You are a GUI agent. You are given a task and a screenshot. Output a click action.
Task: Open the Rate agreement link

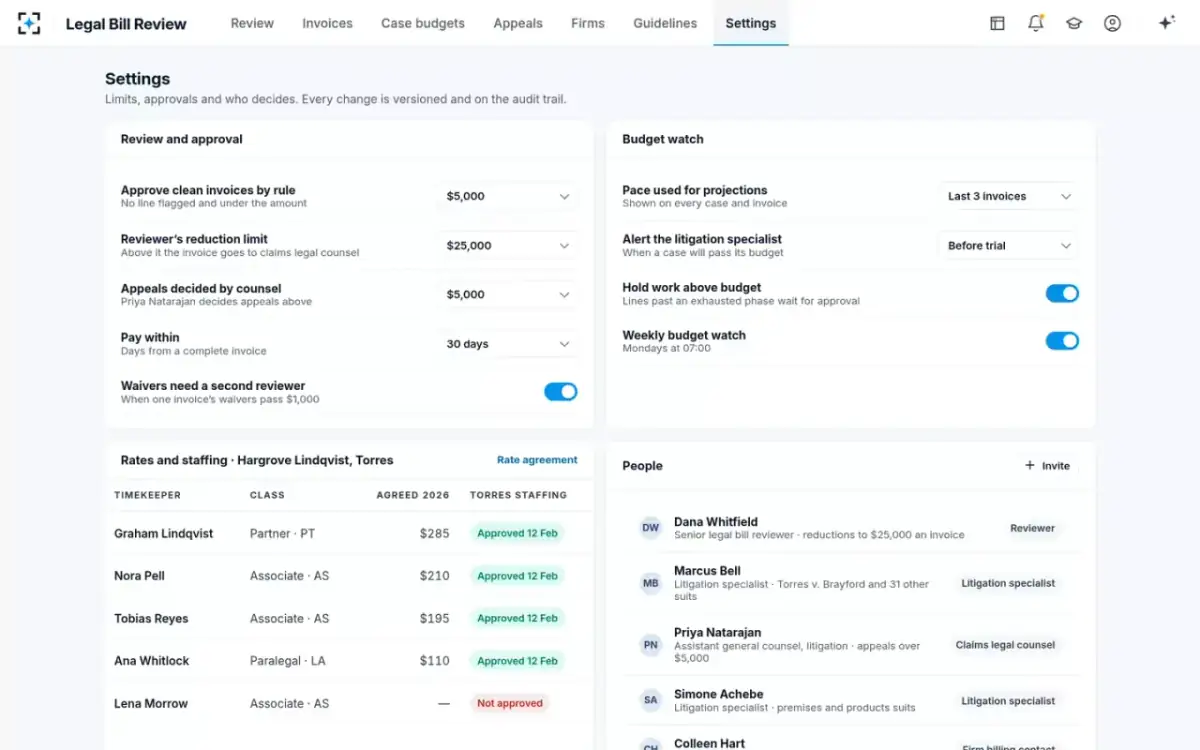[537, 460]
